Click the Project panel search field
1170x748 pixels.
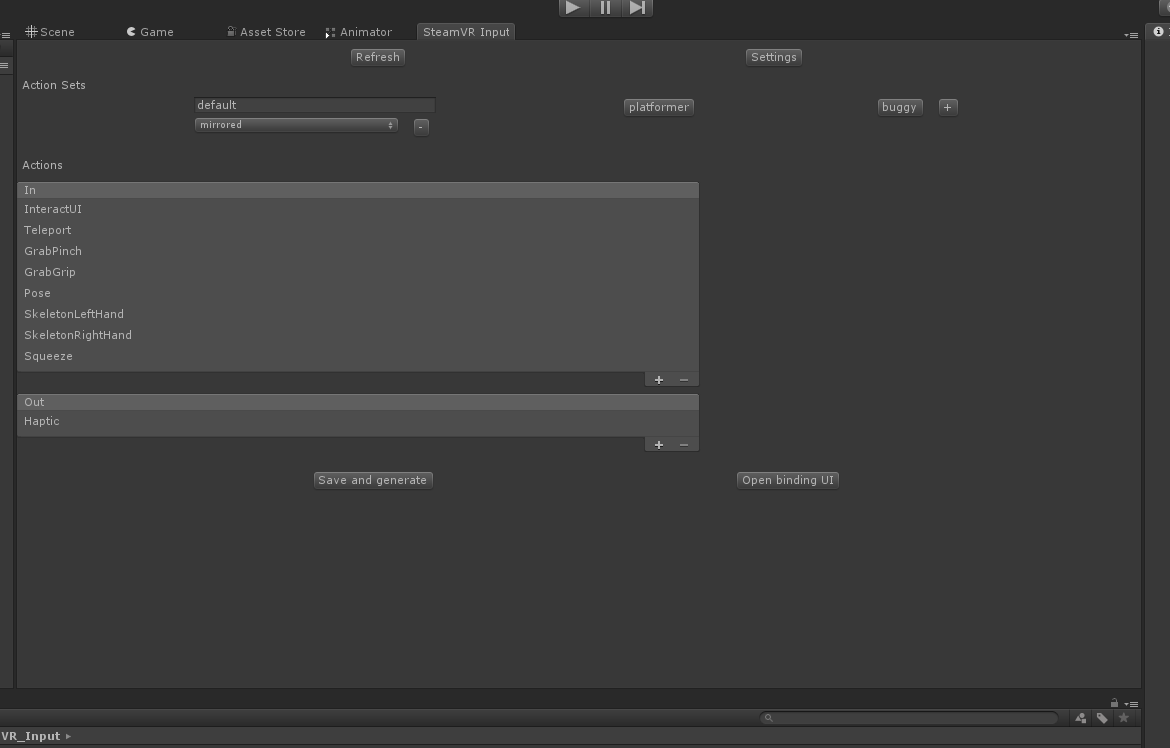[909, 718]
